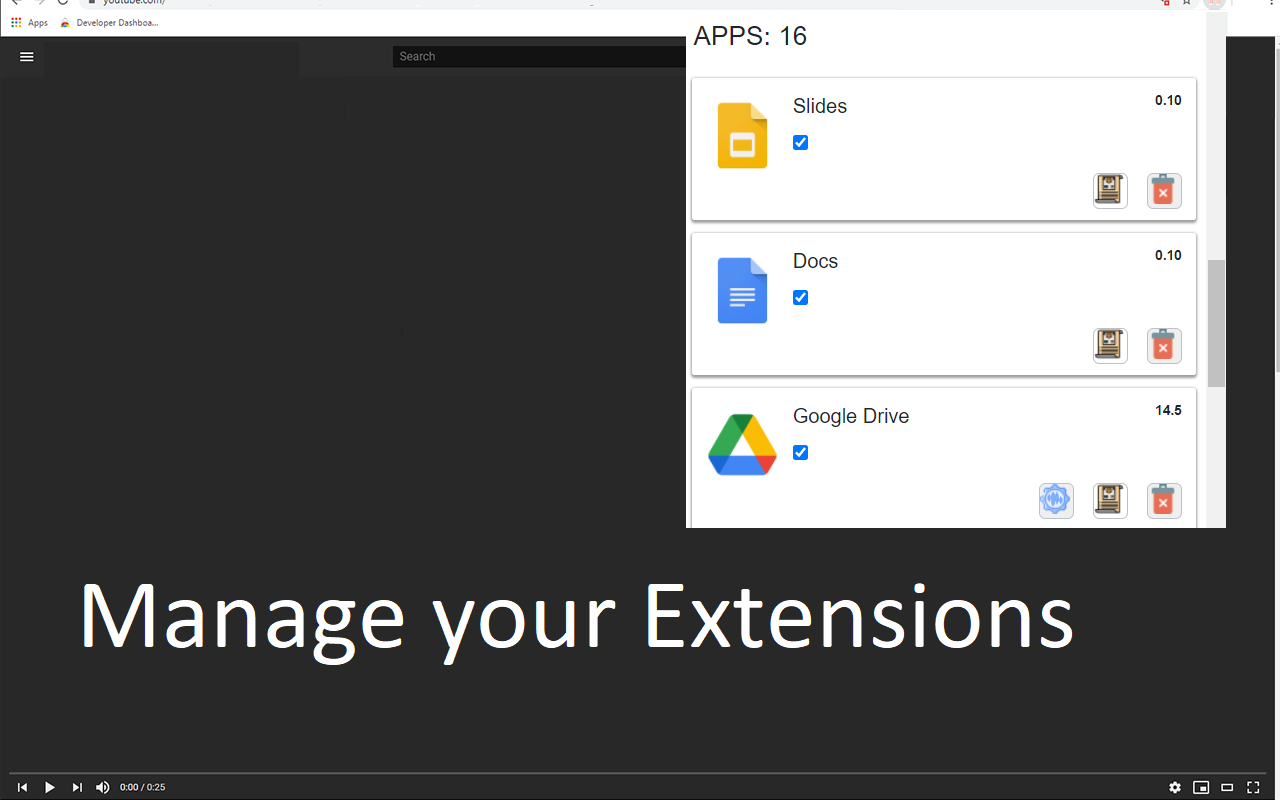Click Slides version 0.10

[1168, 100]
